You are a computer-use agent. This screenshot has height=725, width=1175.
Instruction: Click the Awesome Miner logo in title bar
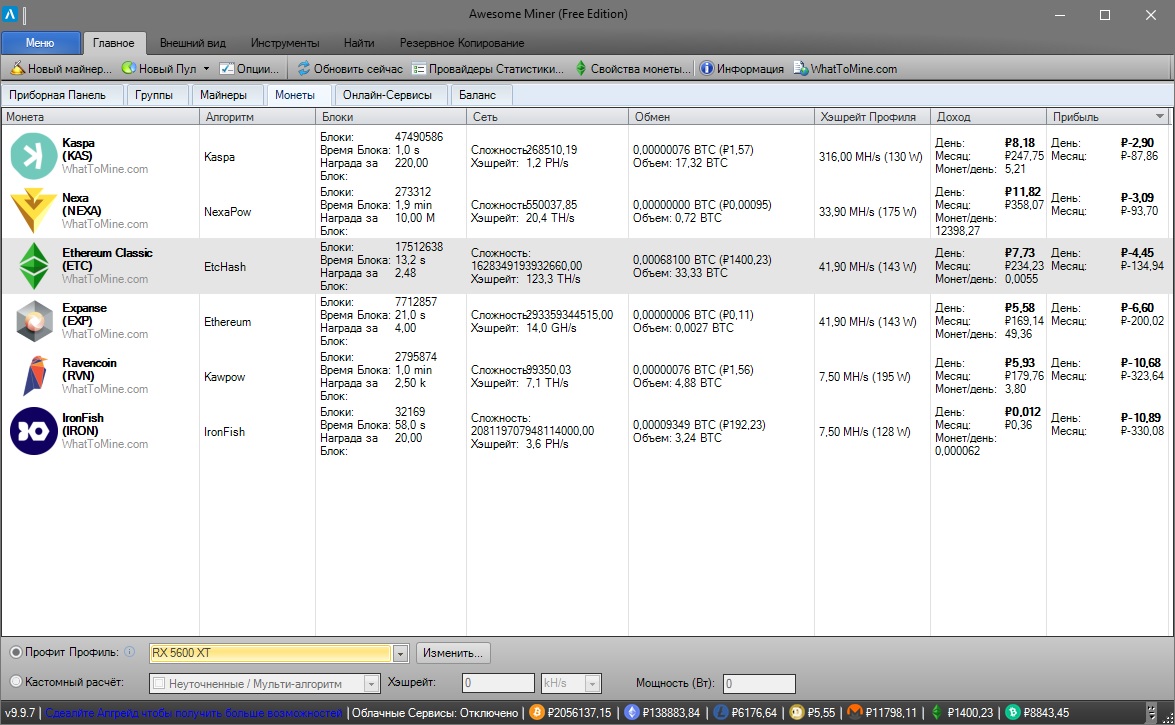pos(10,13)
